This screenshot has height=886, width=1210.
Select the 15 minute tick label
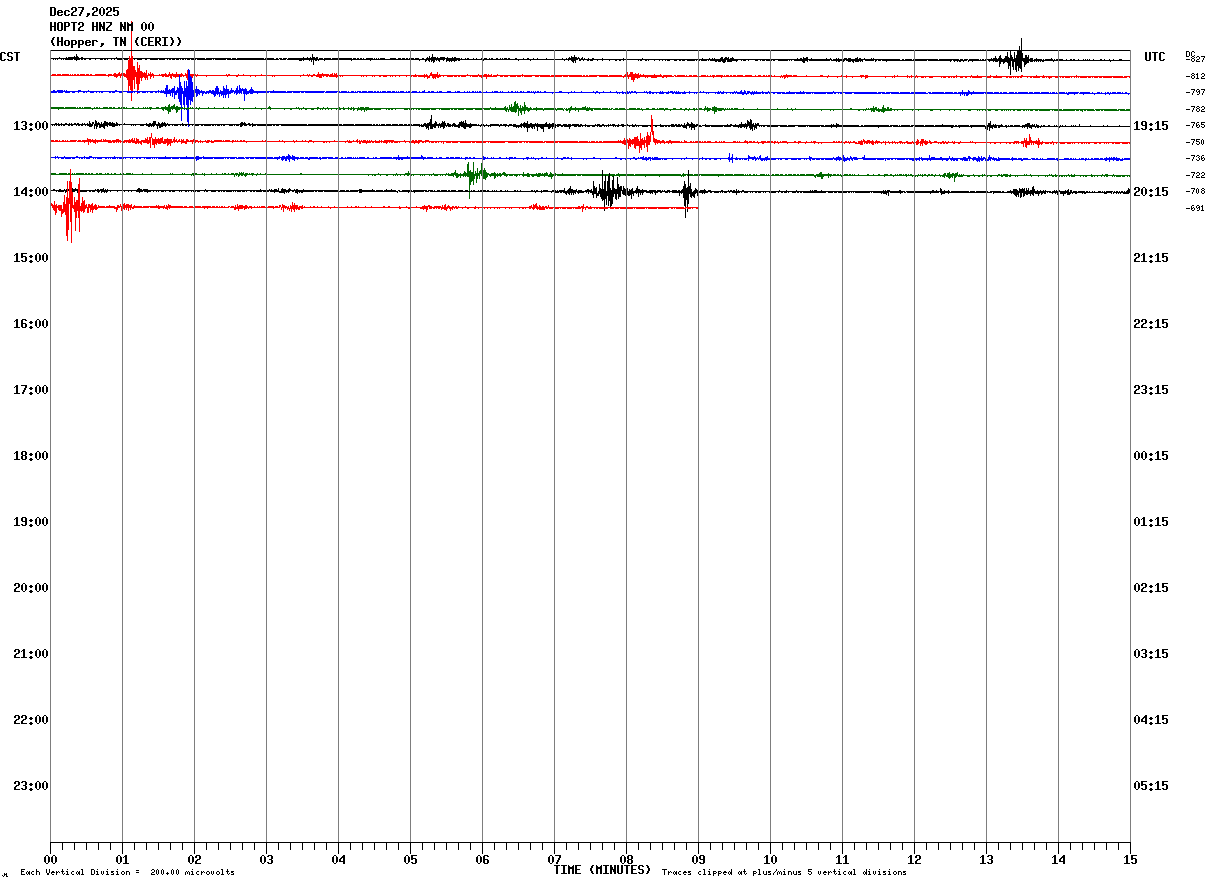tap(1130, 860)
